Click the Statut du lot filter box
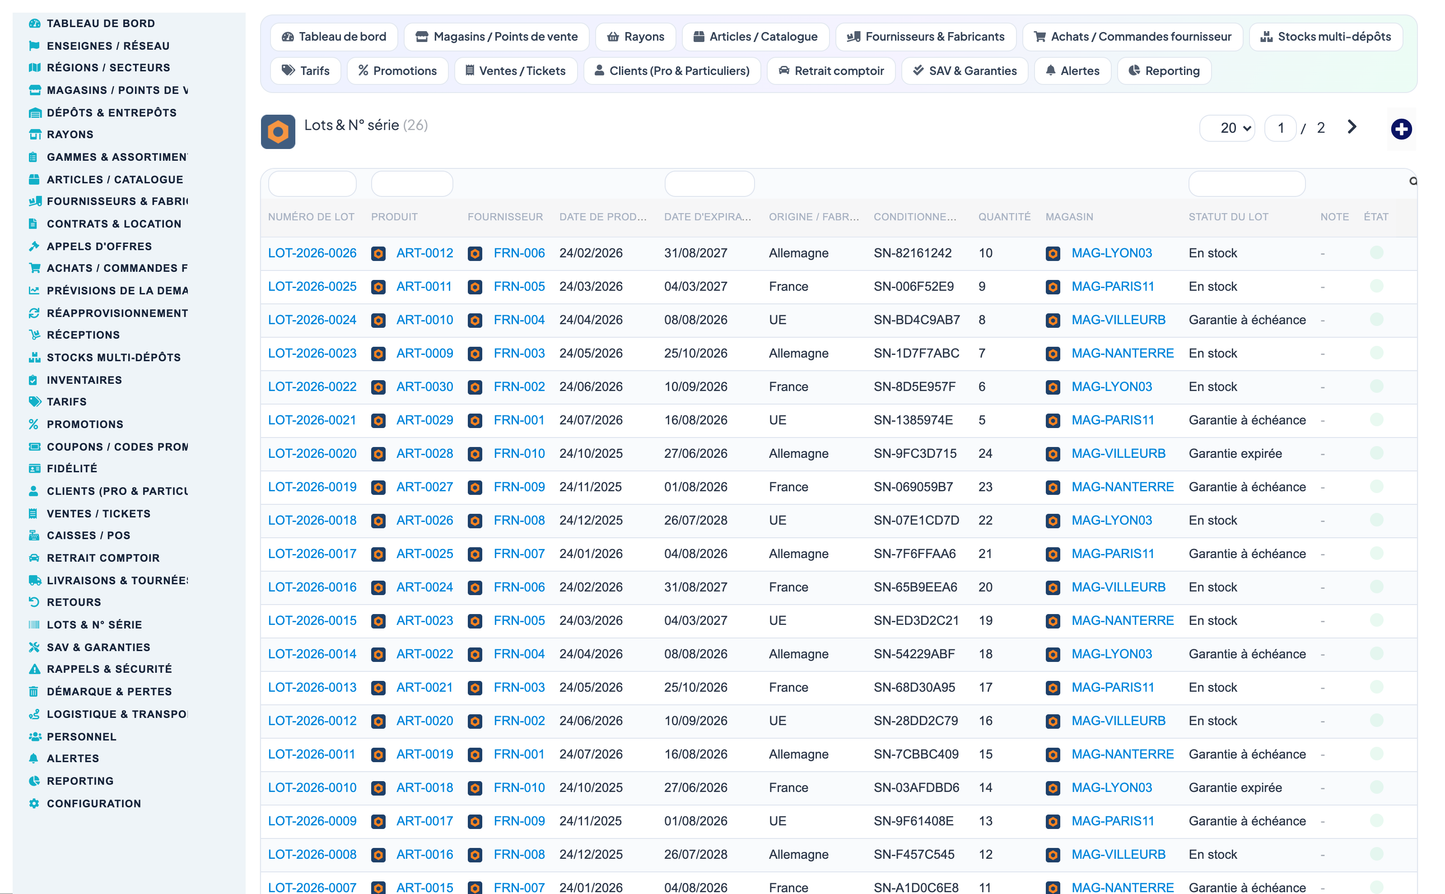 [1246, 183]
